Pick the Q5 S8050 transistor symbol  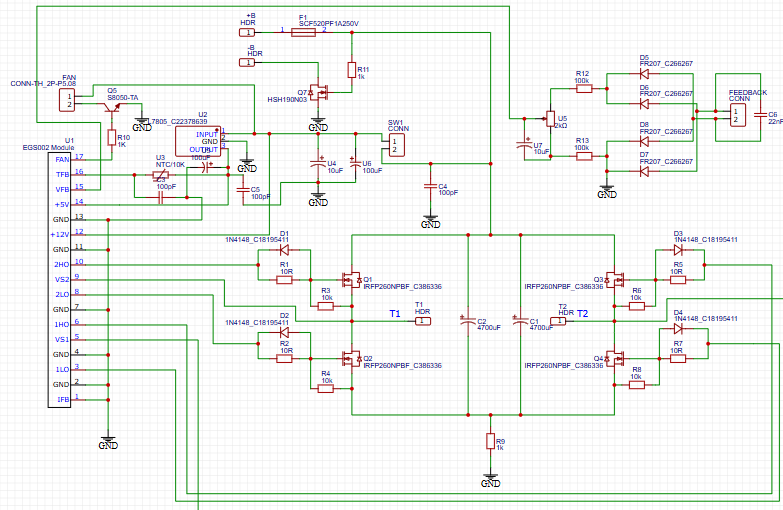[111, 107]
